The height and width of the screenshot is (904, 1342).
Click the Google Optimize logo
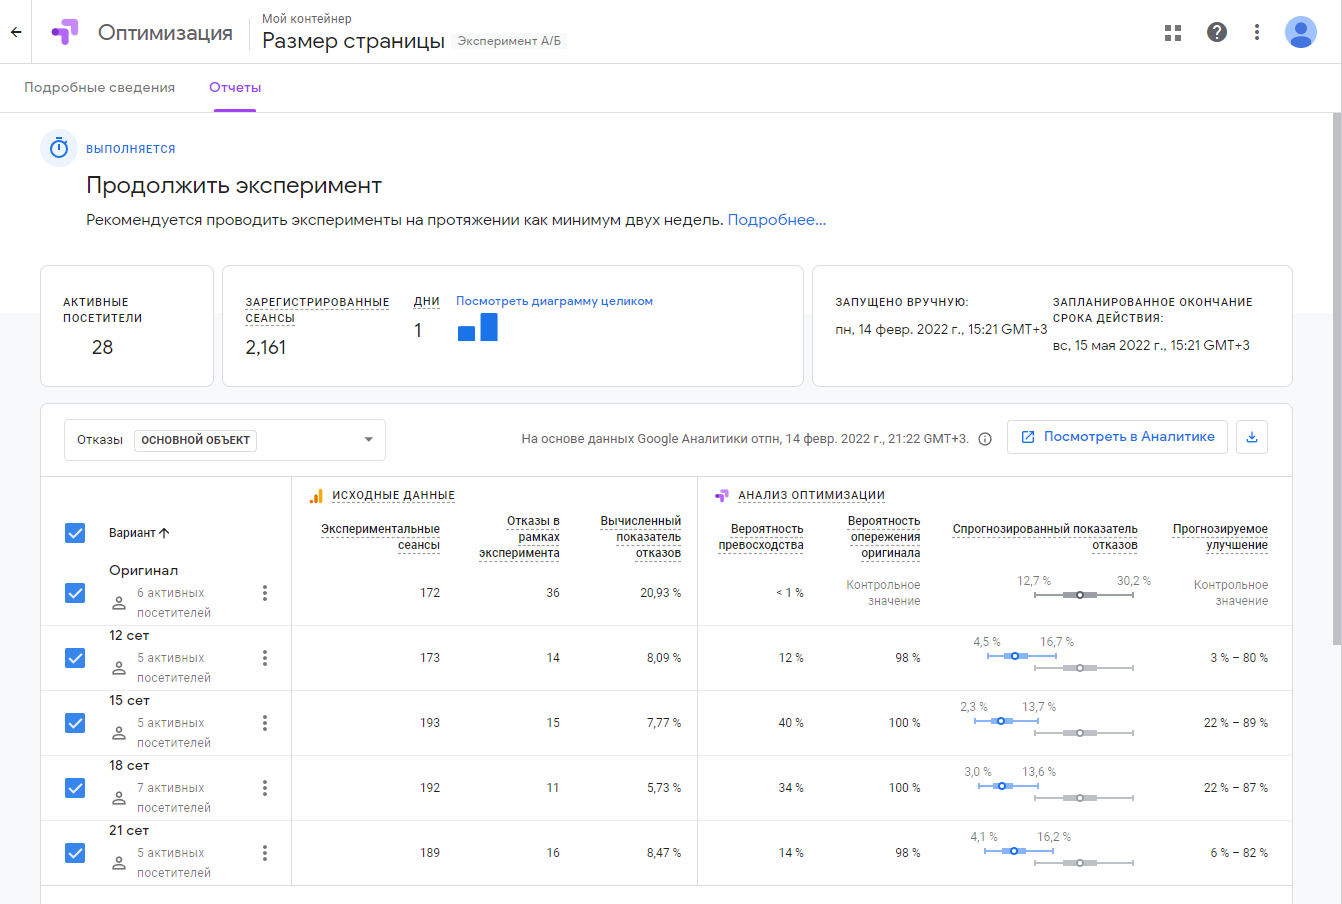(x=65, y=32)
